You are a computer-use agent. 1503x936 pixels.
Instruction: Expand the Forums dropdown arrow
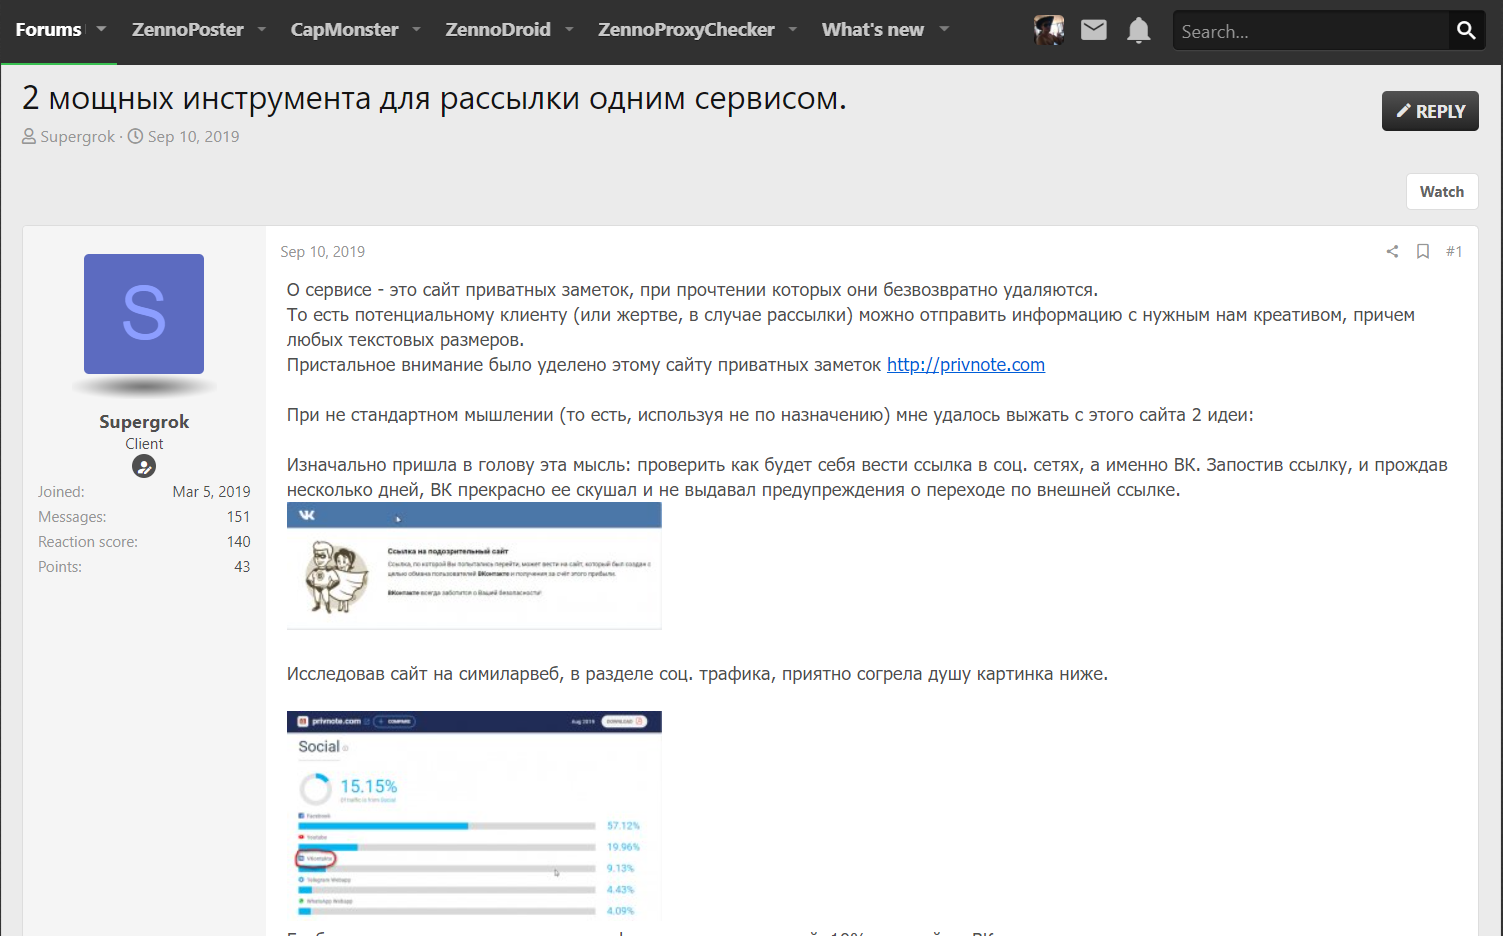(x=101, y=30)
